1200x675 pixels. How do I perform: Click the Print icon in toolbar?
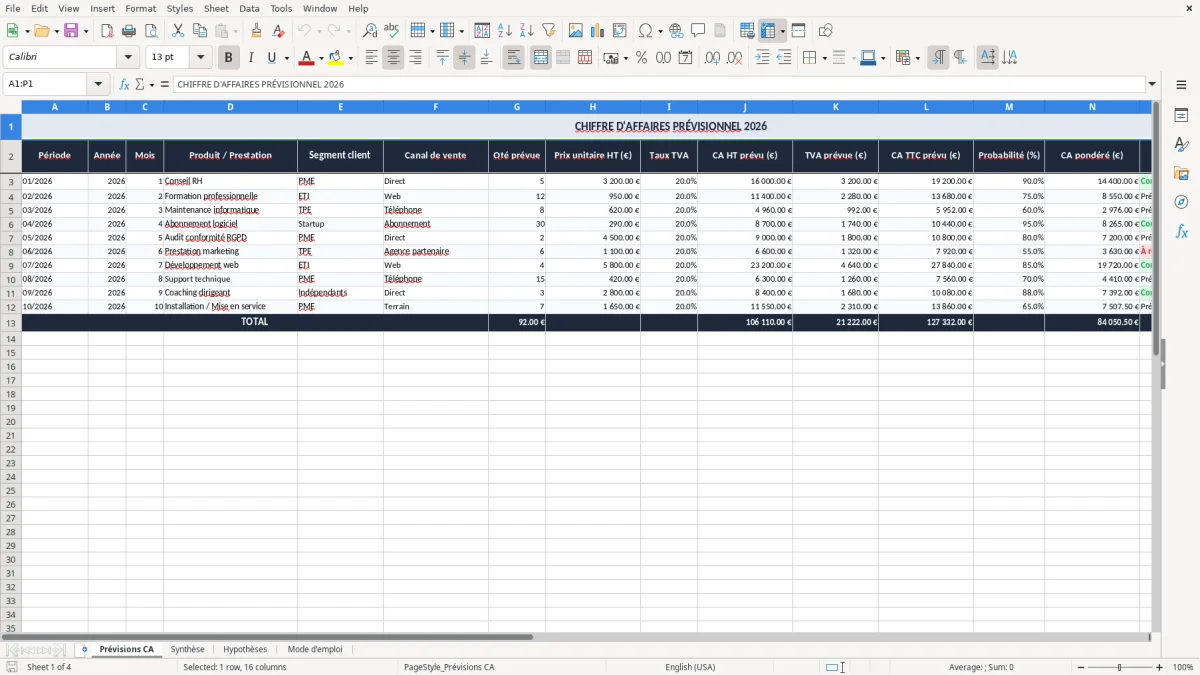point(129,31)
